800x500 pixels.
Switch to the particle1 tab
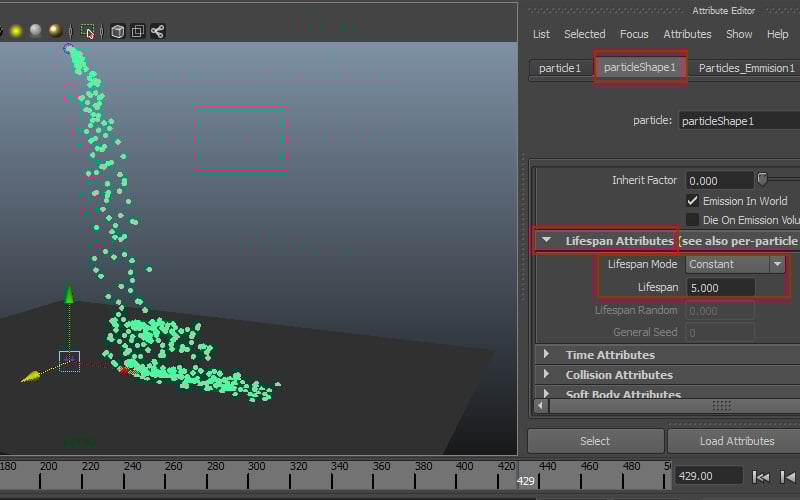tap(560, 68)
